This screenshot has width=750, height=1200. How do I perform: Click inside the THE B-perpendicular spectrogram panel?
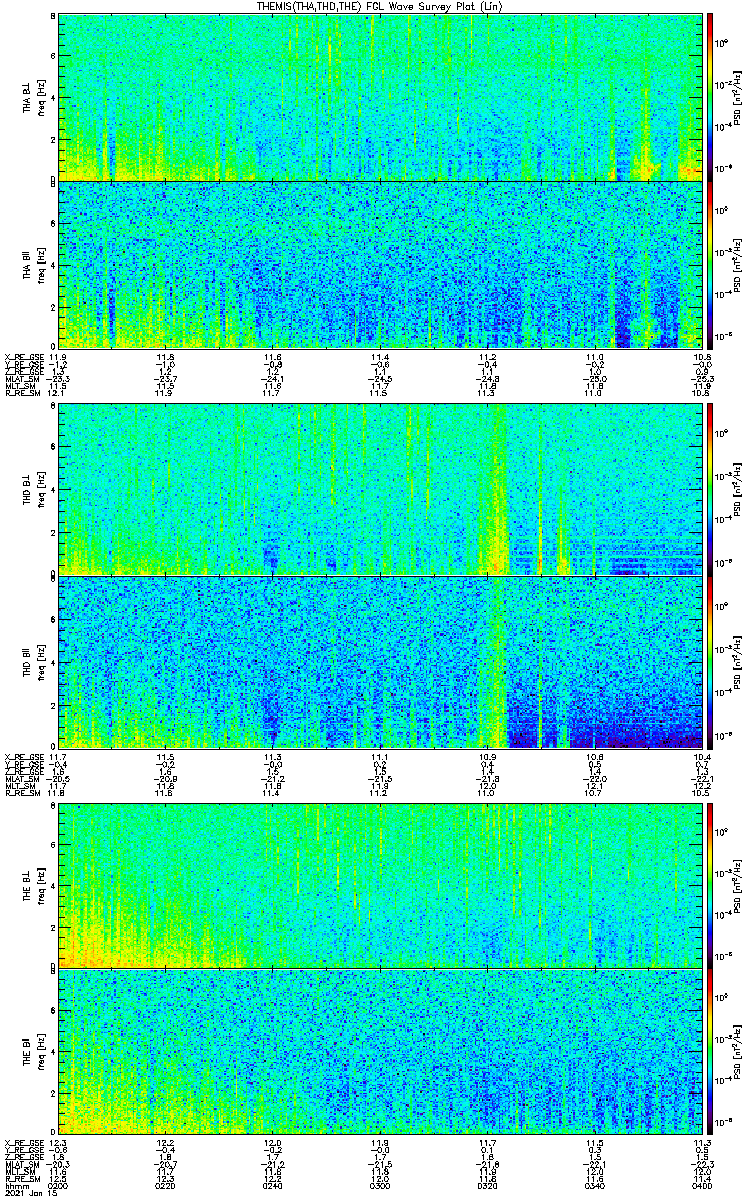point(380,884)
